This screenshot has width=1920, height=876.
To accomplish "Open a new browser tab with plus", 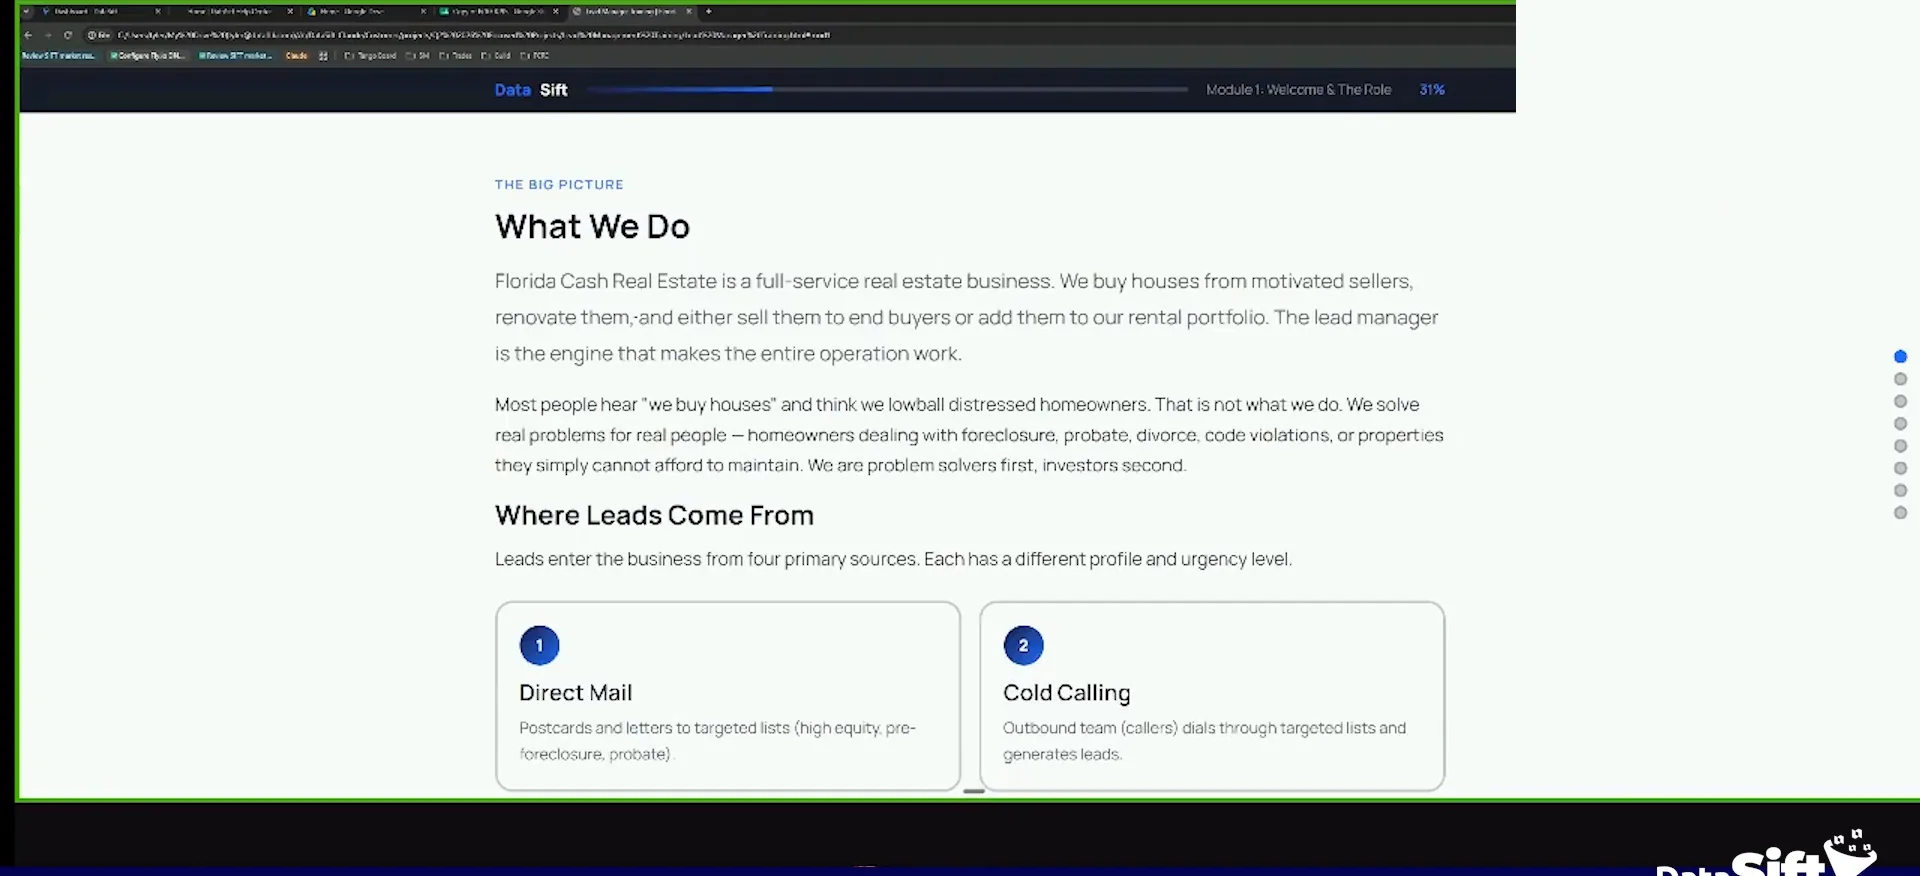I will pyautogui.click(x=709, y=11).
